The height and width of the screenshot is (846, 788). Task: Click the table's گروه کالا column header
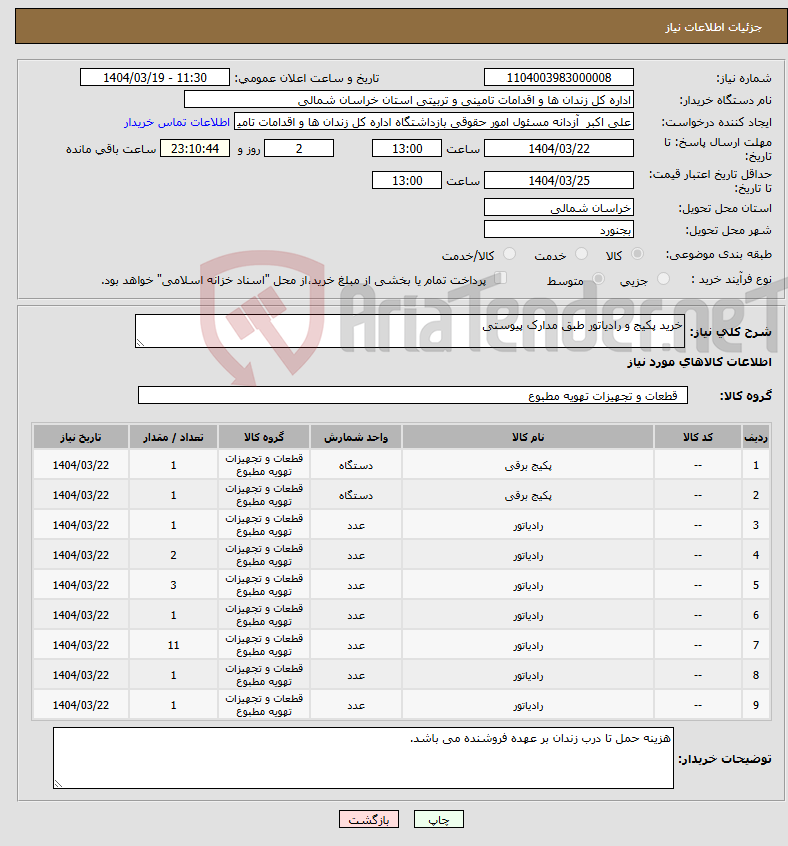pos(264,437)
